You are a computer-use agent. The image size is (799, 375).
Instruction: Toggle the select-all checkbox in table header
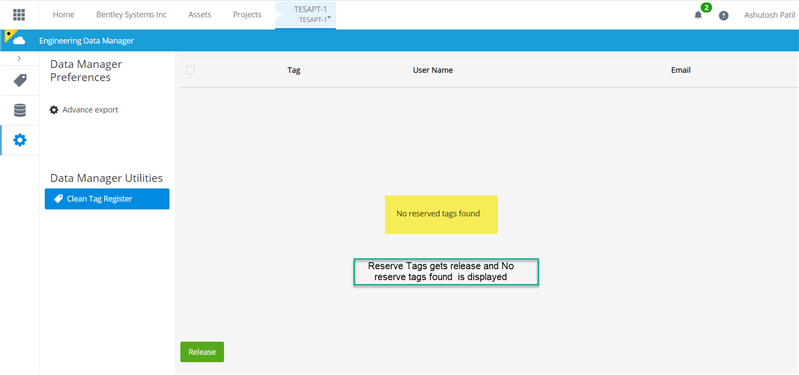[191, 70]
